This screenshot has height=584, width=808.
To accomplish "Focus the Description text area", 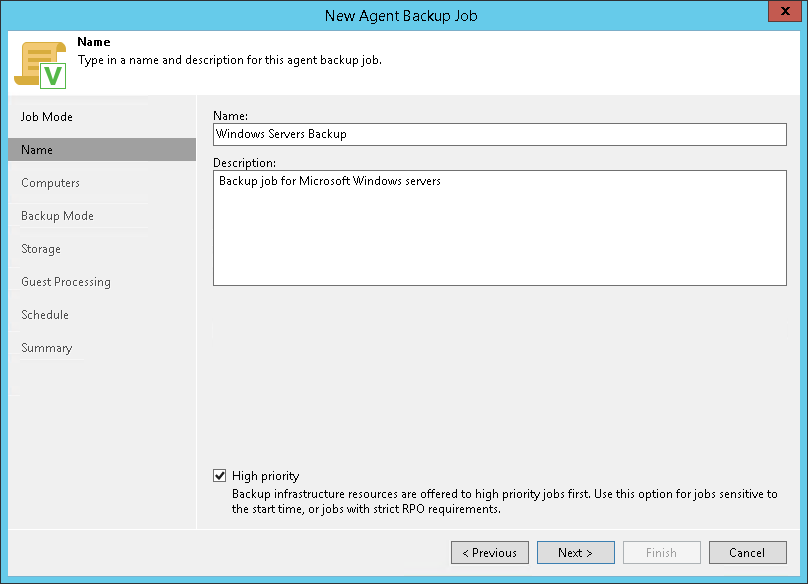I will [500, 227].
